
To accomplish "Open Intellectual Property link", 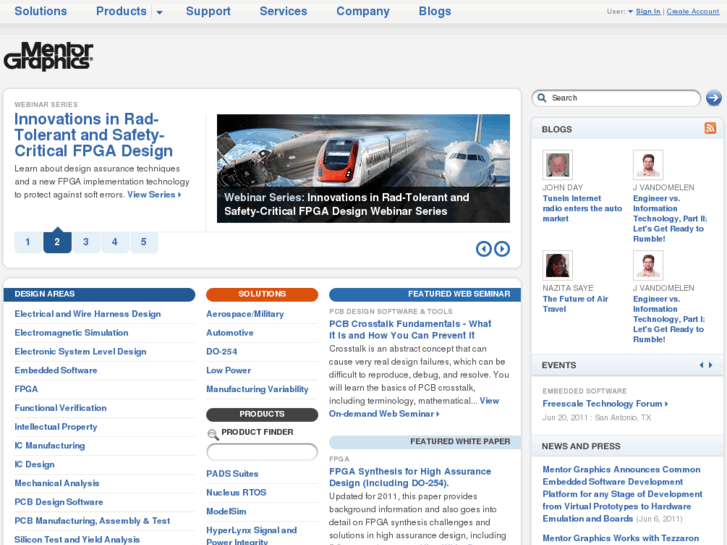I will point(56,427).
